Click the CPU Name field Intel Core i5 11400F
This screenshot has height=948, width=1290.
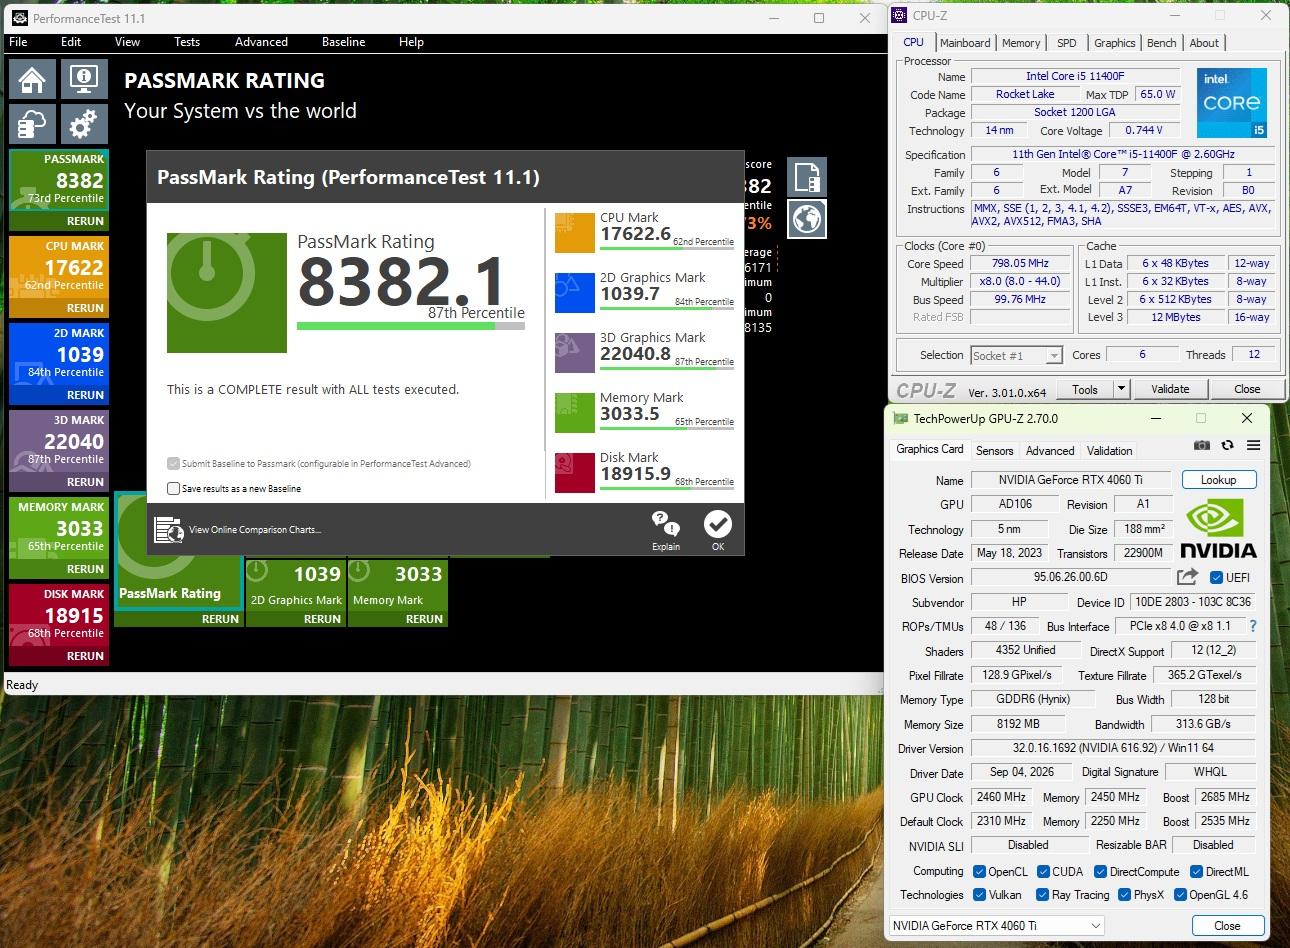pyautogui.click(x=1075, y=76)
